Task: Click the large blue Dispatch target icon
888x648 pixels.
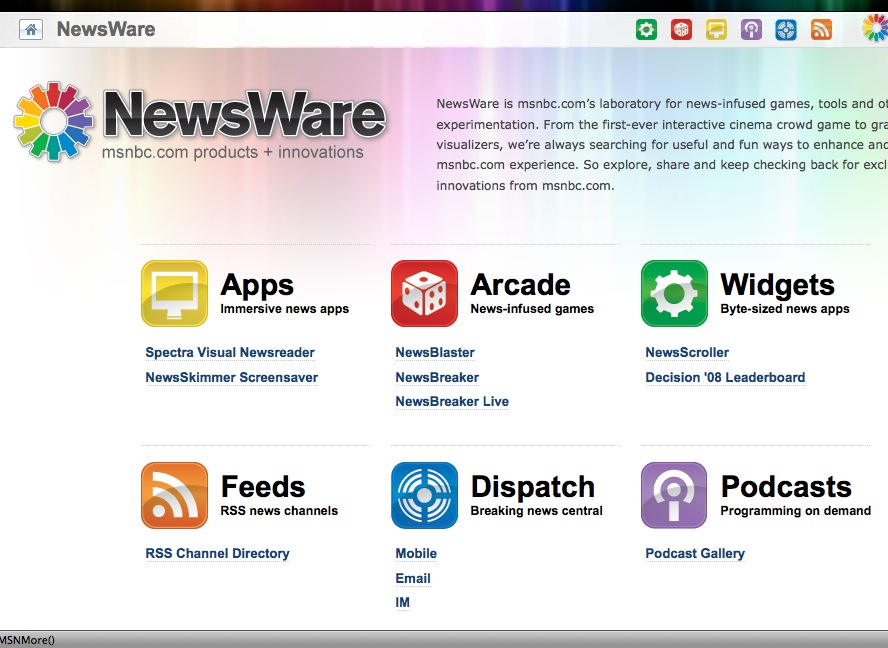Action: tap(424, 495)
